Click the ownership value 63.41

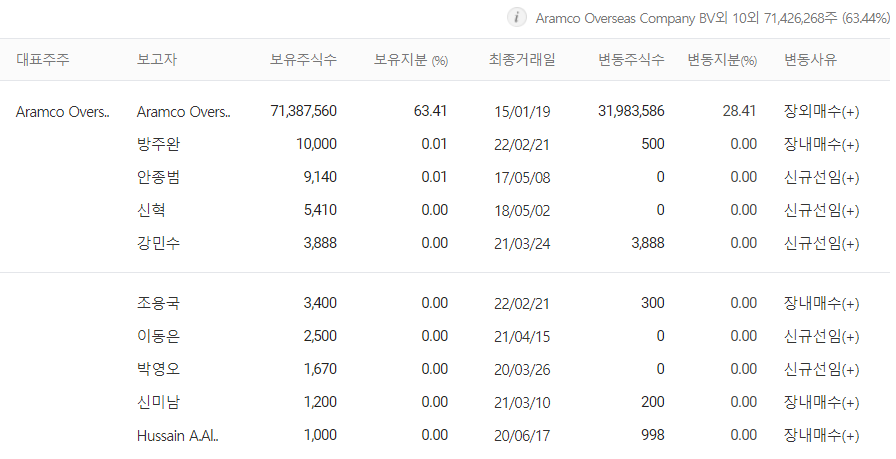pyautogui.click(x=430, y=111)
